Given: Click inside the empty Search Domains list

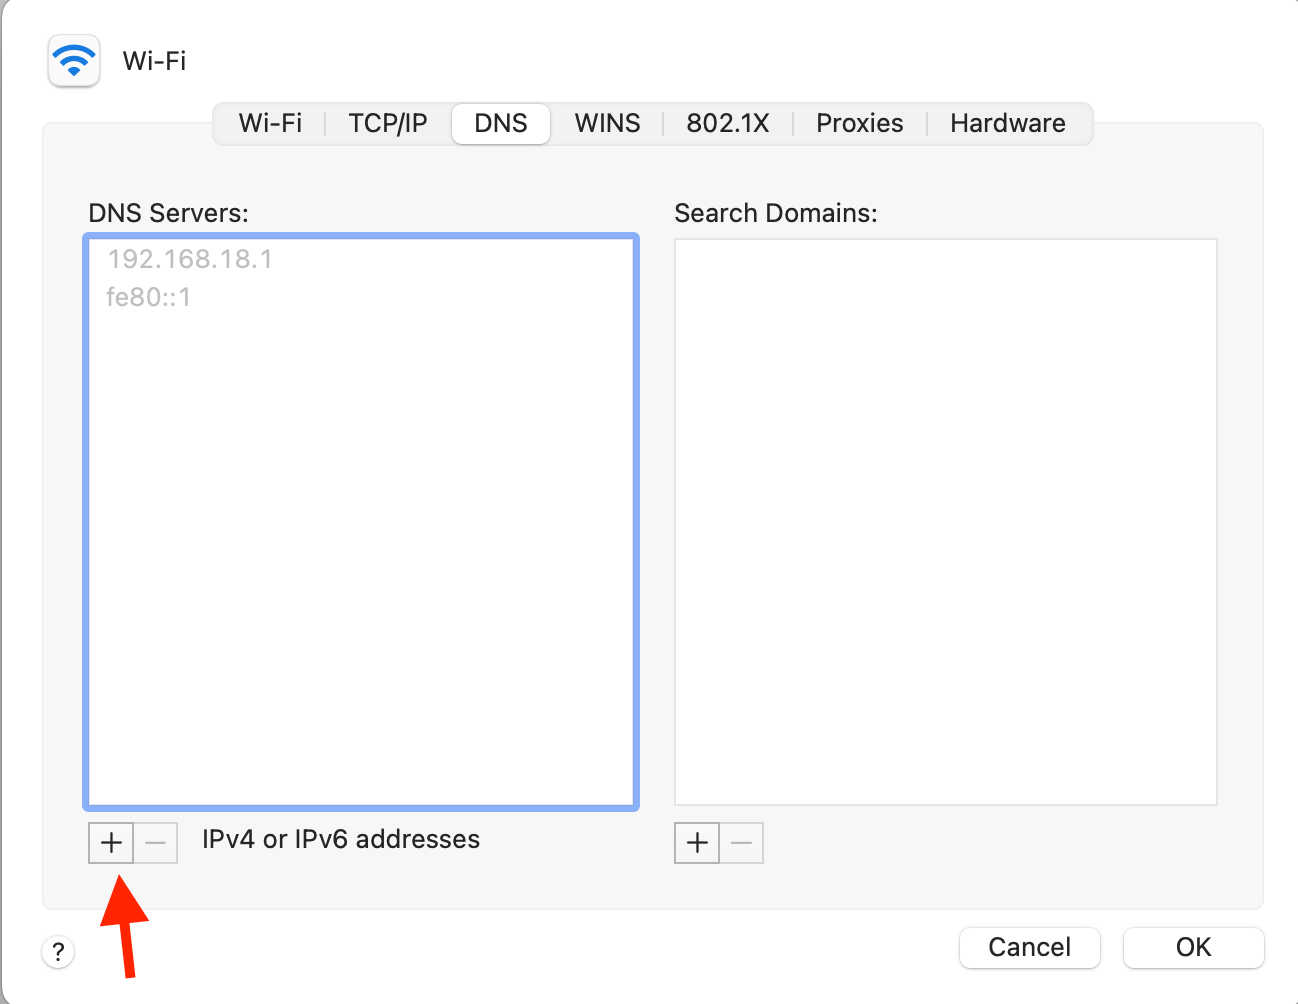Looking at the screenshot, I should point(944,520).
